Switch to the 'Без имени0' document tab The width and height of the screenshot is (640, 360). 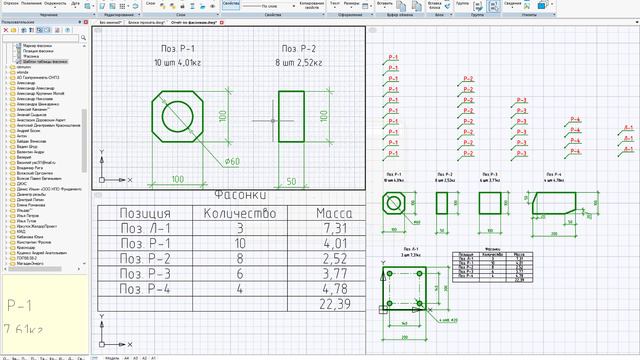(x=110, y=22)
